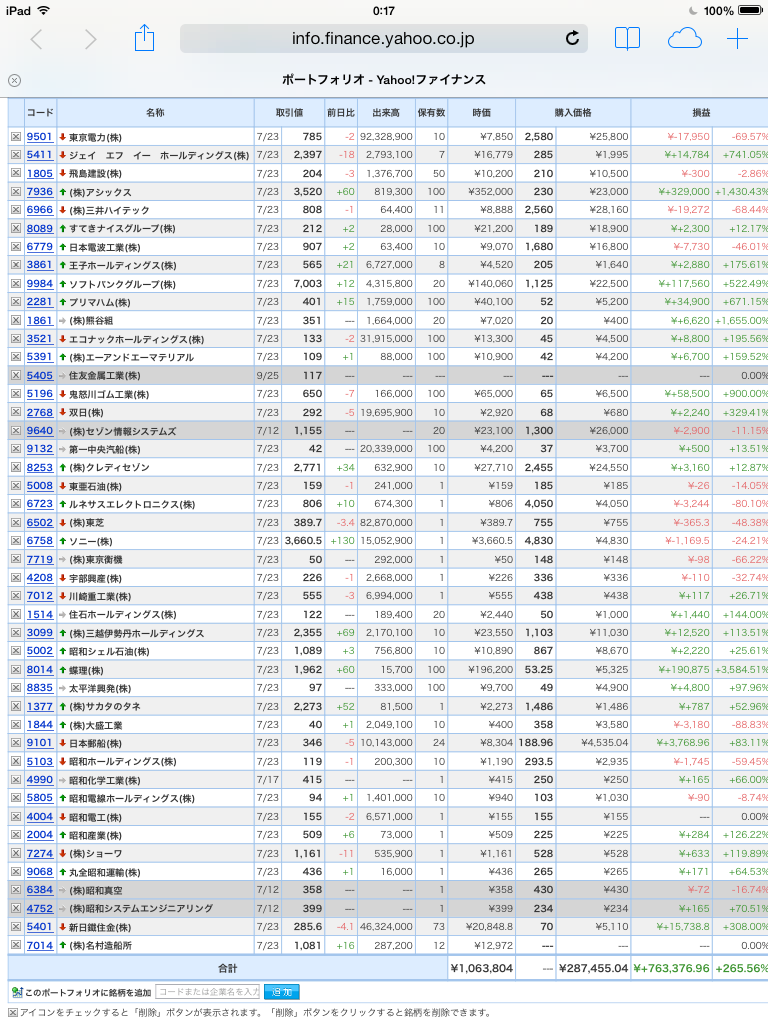Screen dimensions: 768x1024
Task: Select the 合計 row label
Action: tap(227, 968)
